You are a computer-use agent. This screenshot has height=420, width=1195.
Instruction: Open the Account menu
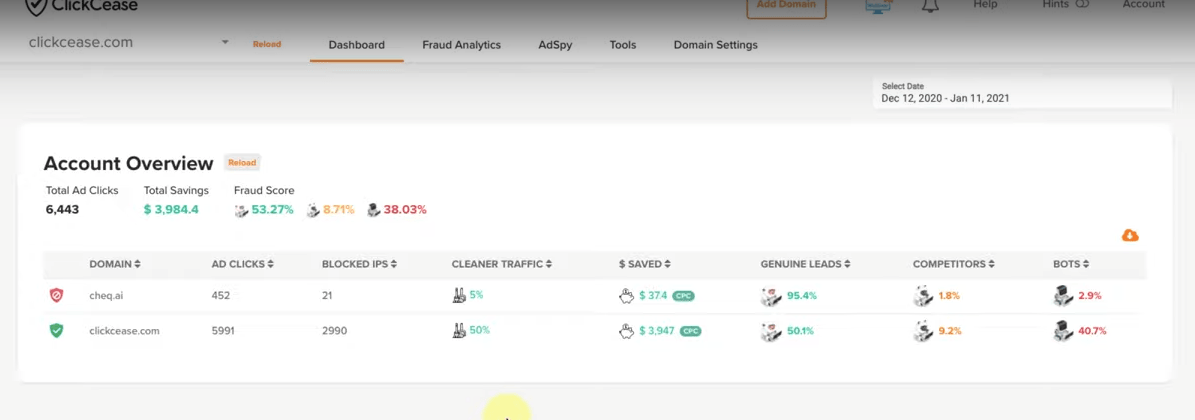tap(1144, 5)
